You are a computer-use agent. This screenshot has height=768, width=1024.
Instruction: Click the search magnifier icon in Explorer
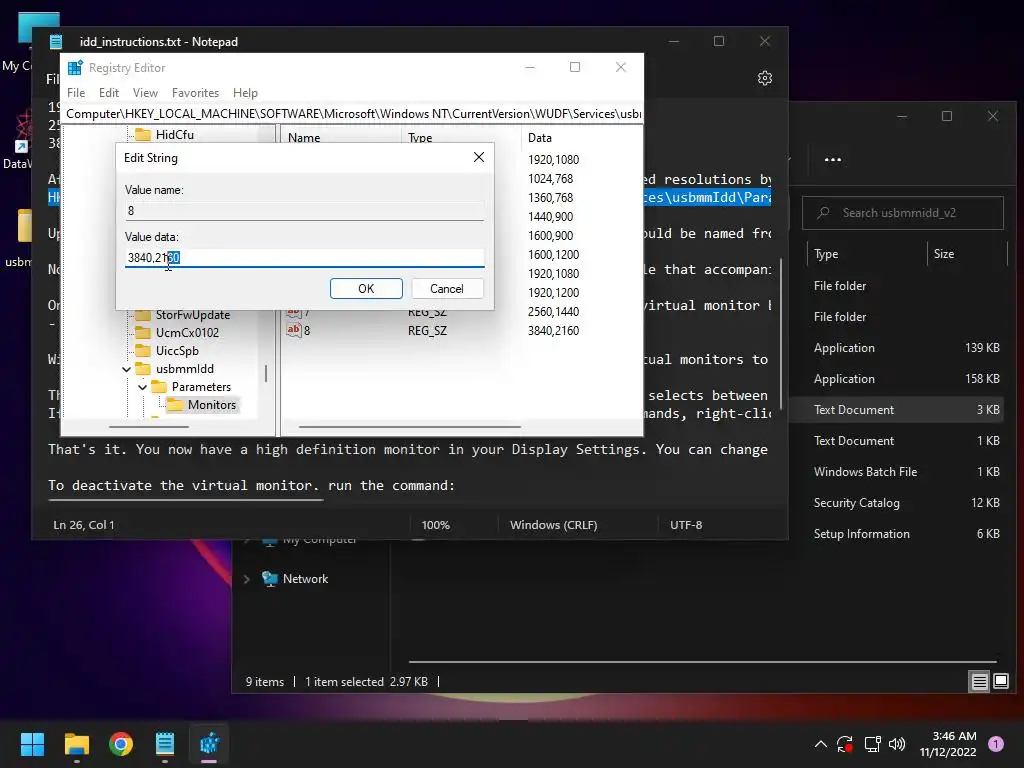tap(824, 212)
